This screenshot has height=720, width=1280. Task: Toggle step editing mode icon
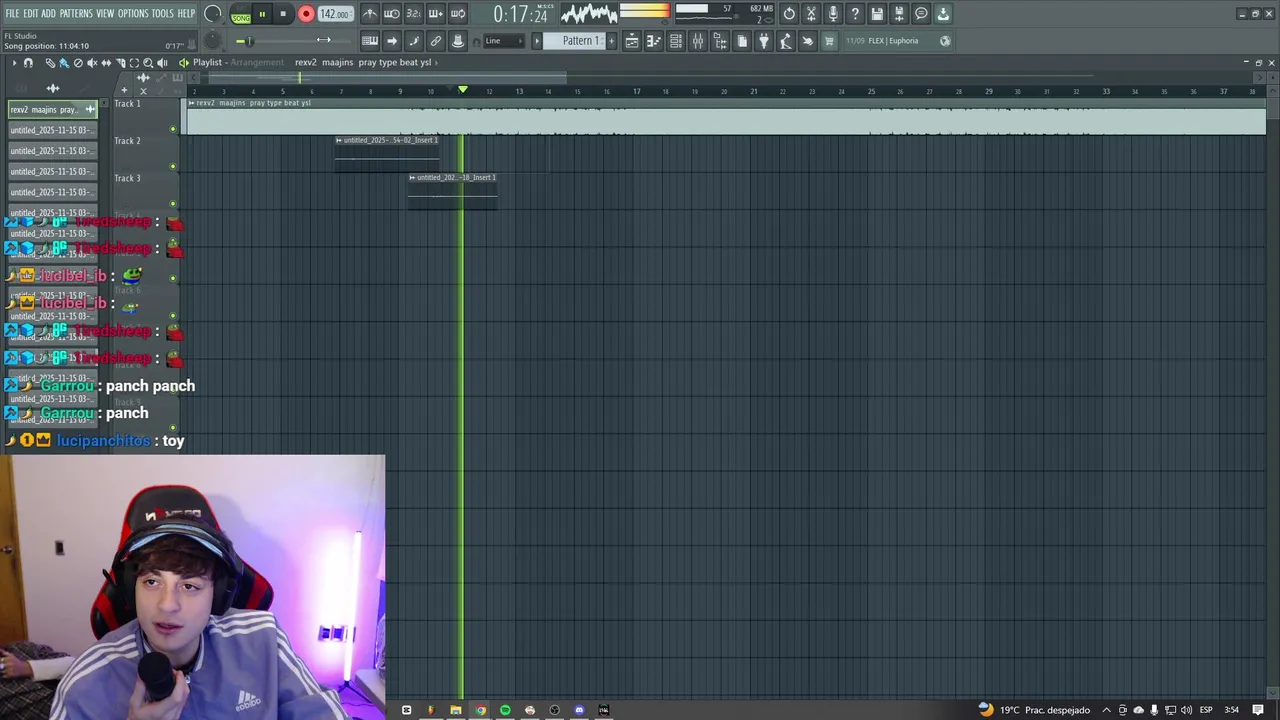pyautogui.click(x=414, y=41)
